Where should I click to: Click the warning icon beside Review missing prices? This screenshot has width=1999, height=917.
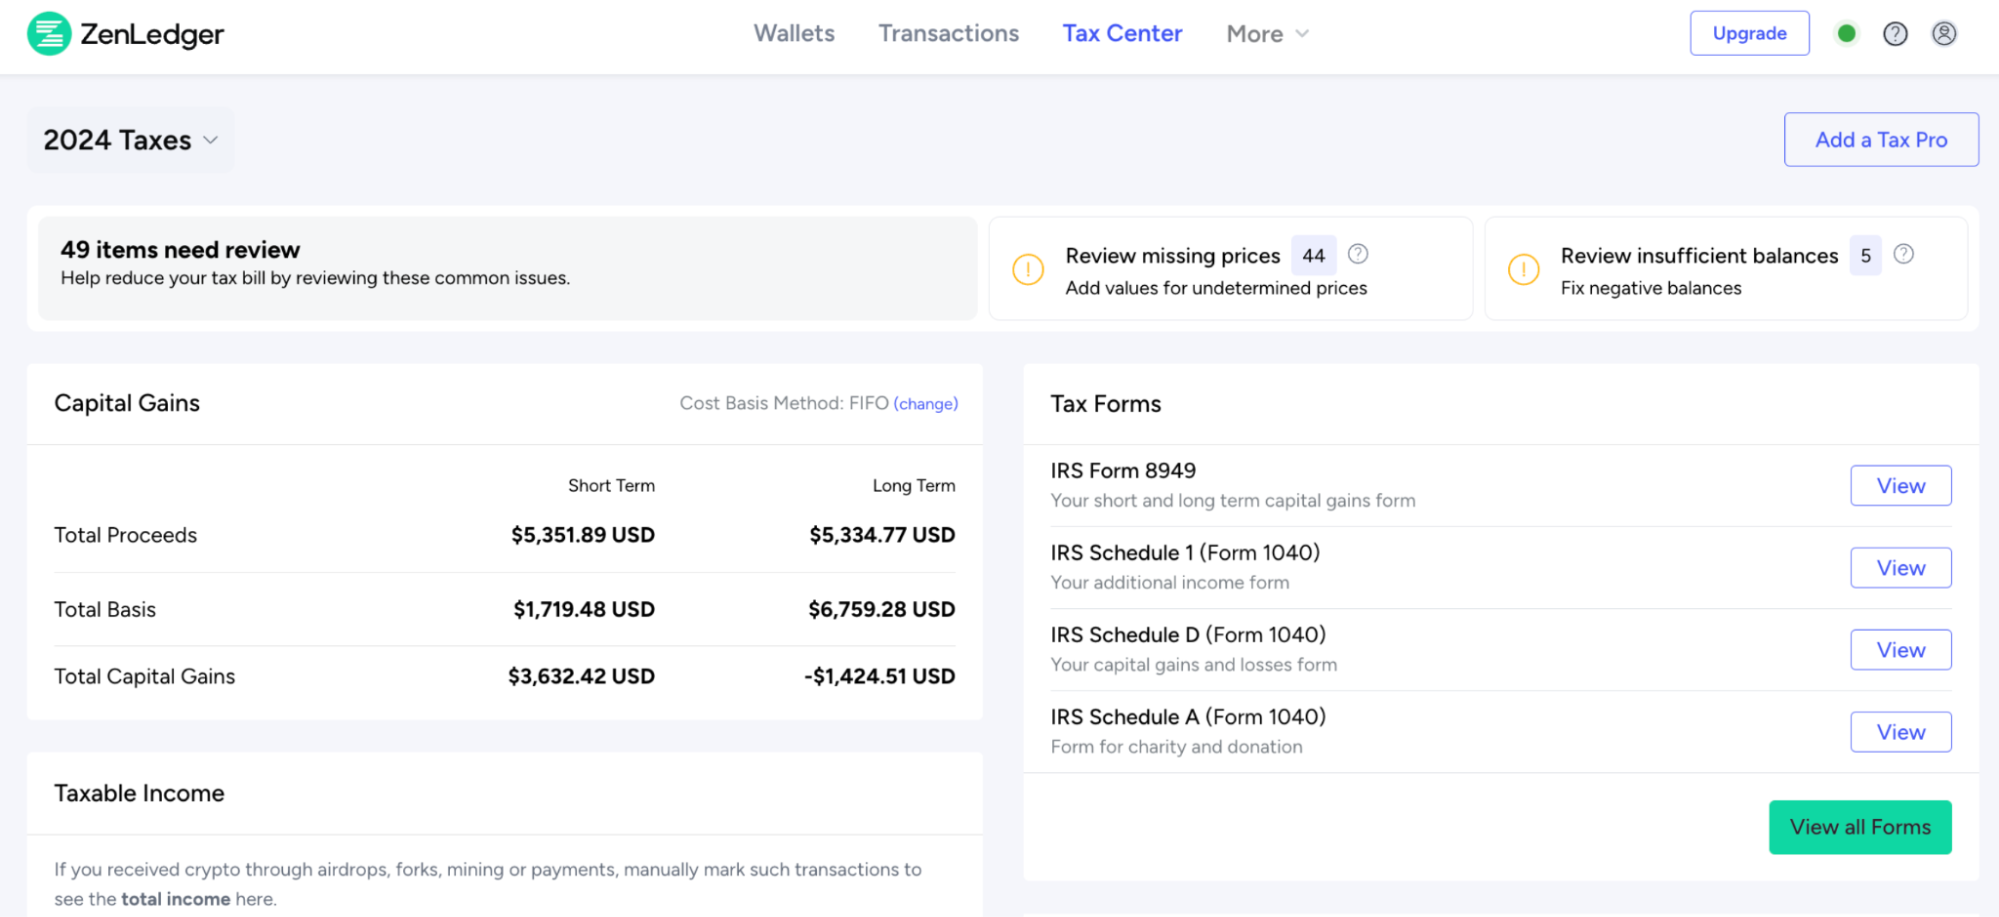tap(1028, 269)
